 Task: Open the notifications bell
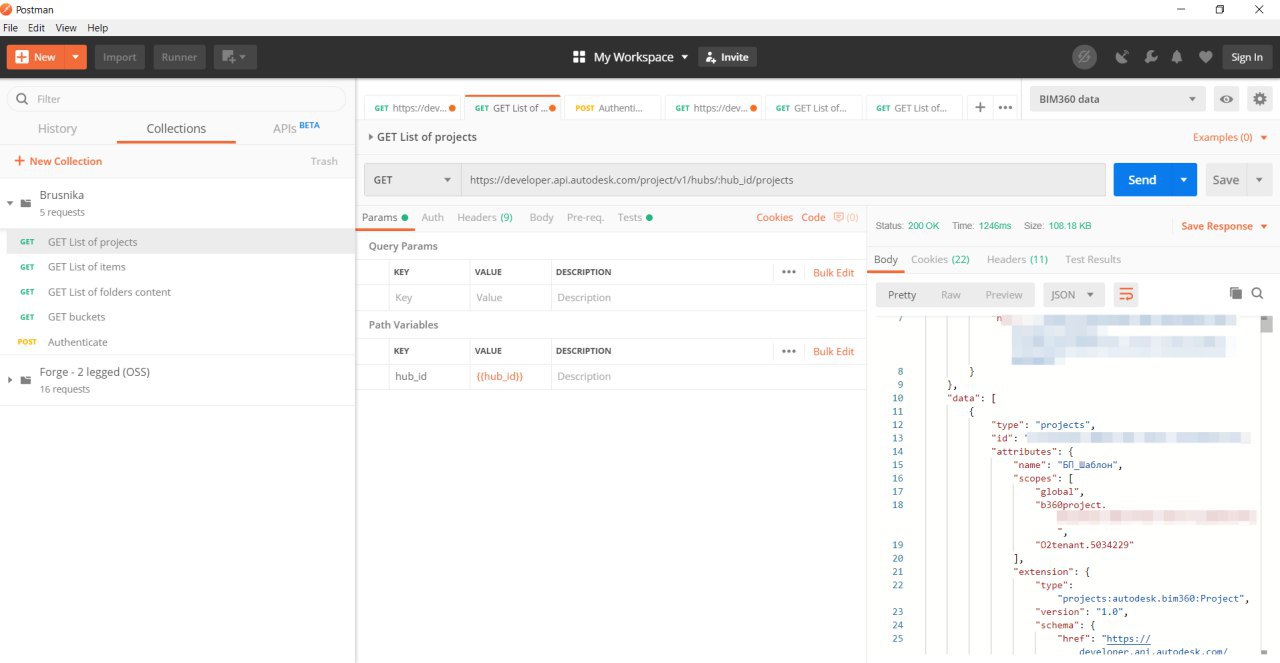(x=1178, y=57)
